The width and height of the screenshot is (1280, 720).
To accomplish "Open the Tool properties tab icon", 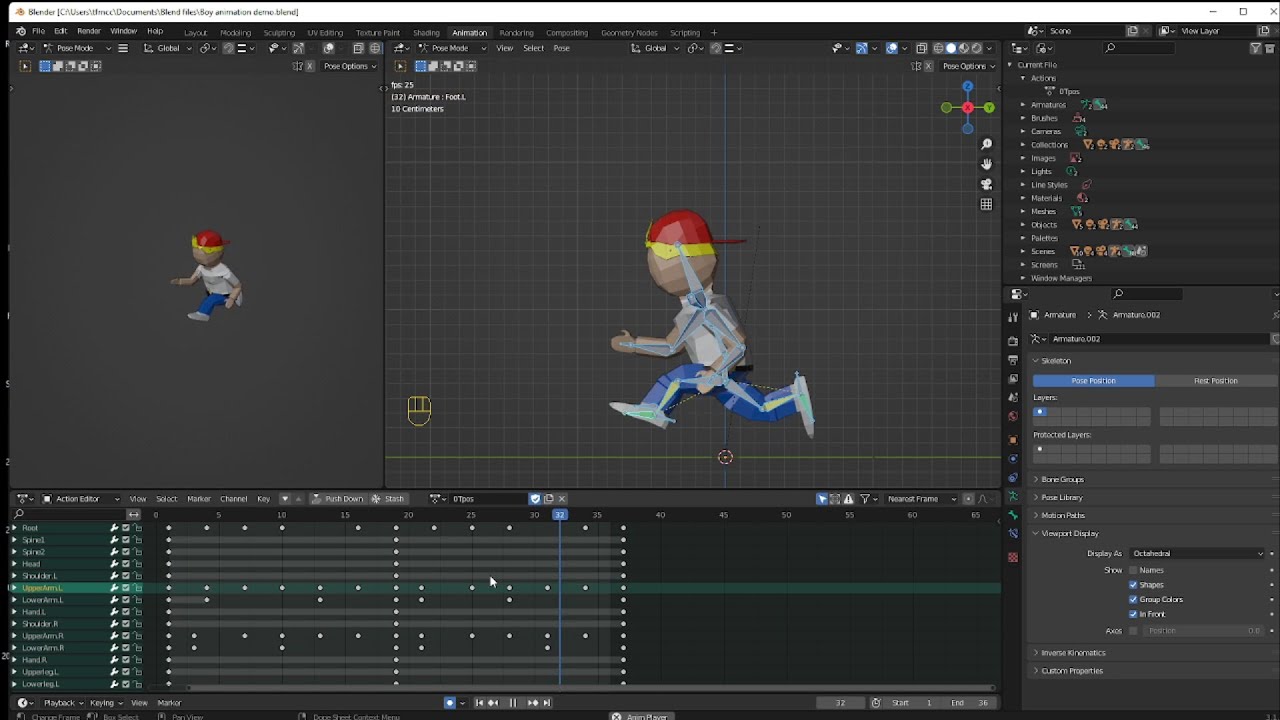I will pos(1013,317).
